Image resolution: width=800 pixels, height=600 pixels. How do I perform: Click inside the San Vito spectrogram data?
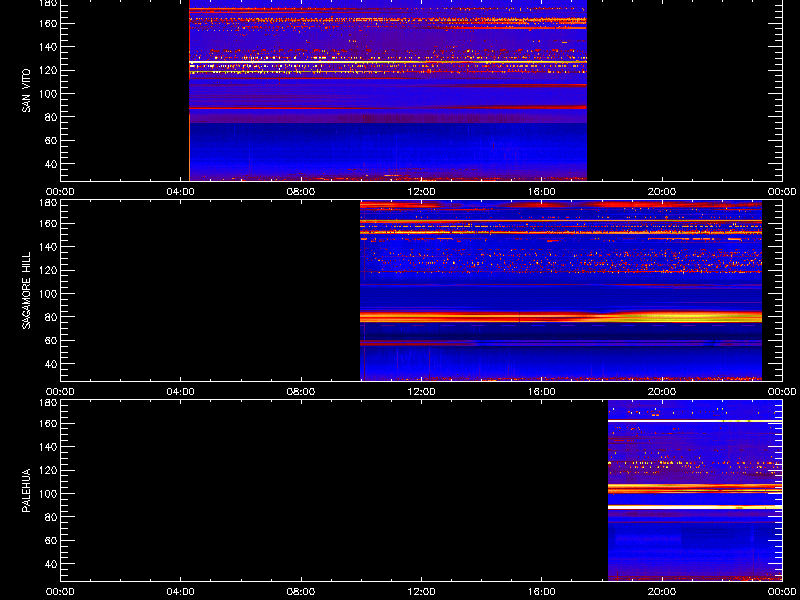pos(388,91)
